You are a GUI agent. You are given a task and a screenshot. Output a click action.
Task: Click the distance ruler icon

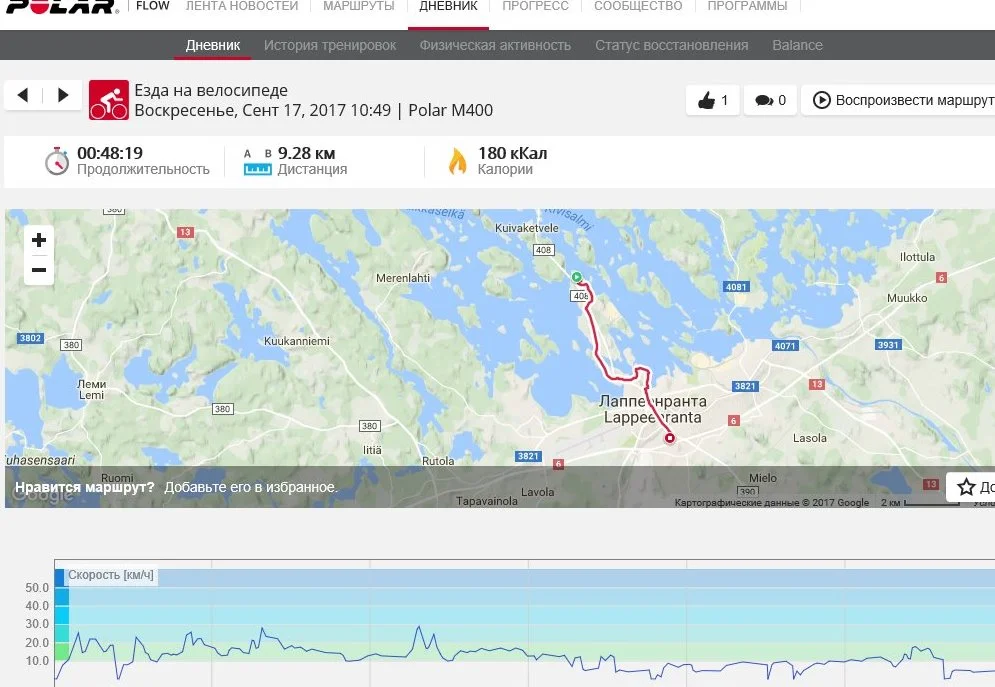(x=258, y=169)
